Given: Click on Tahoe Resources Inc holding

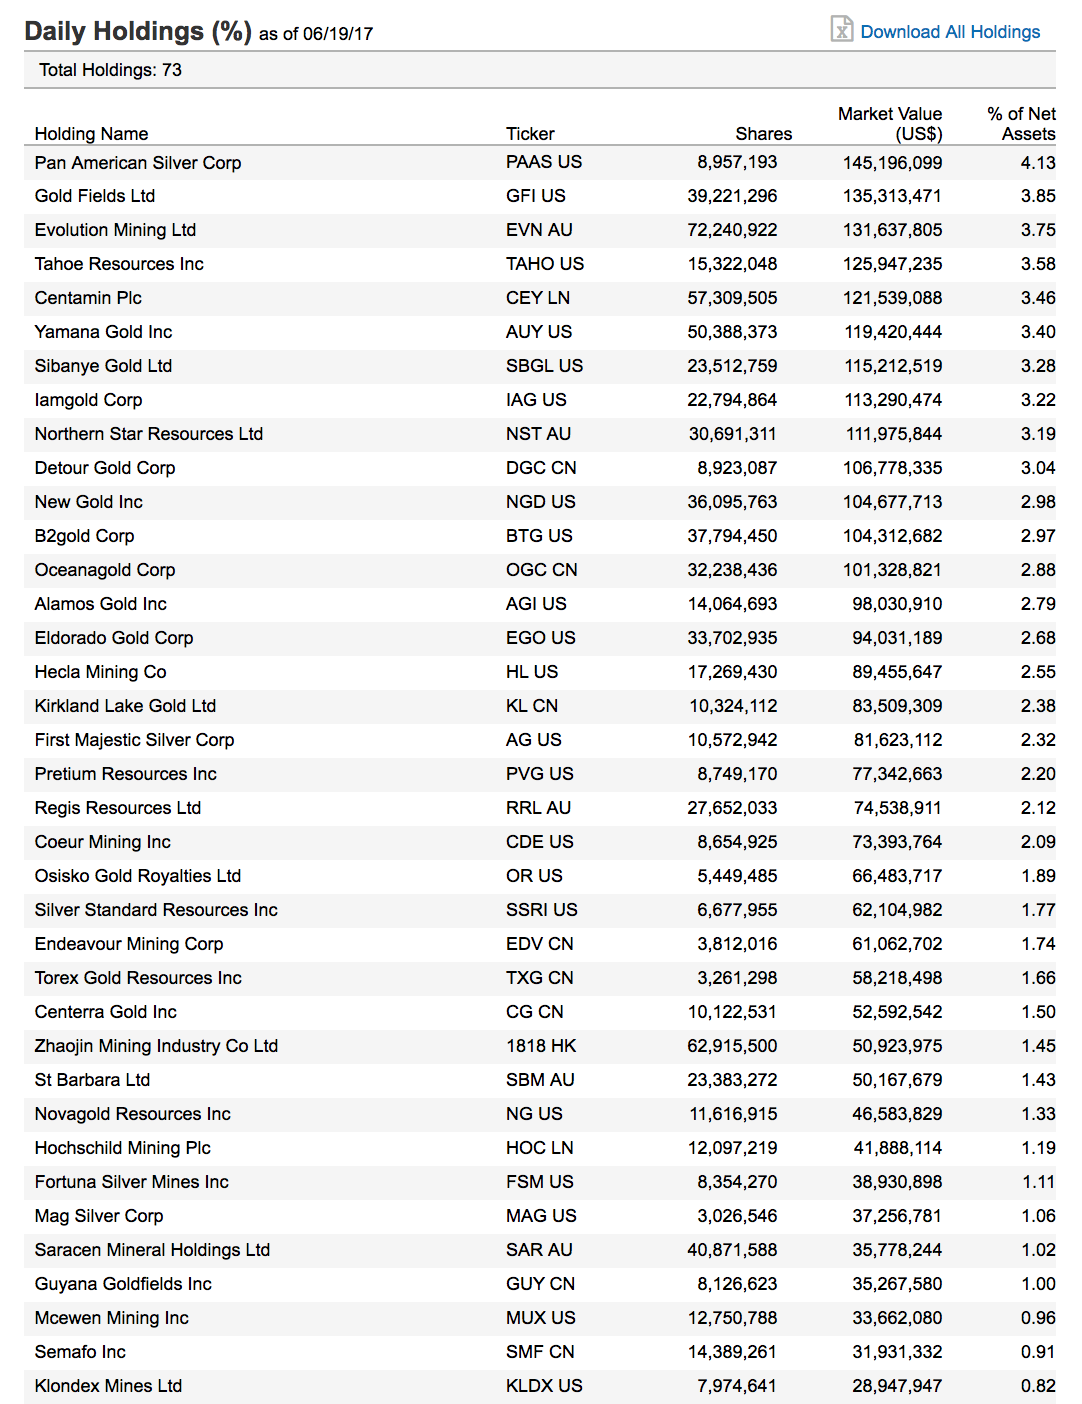Looking at the screenshot, I should click(119, 264).
